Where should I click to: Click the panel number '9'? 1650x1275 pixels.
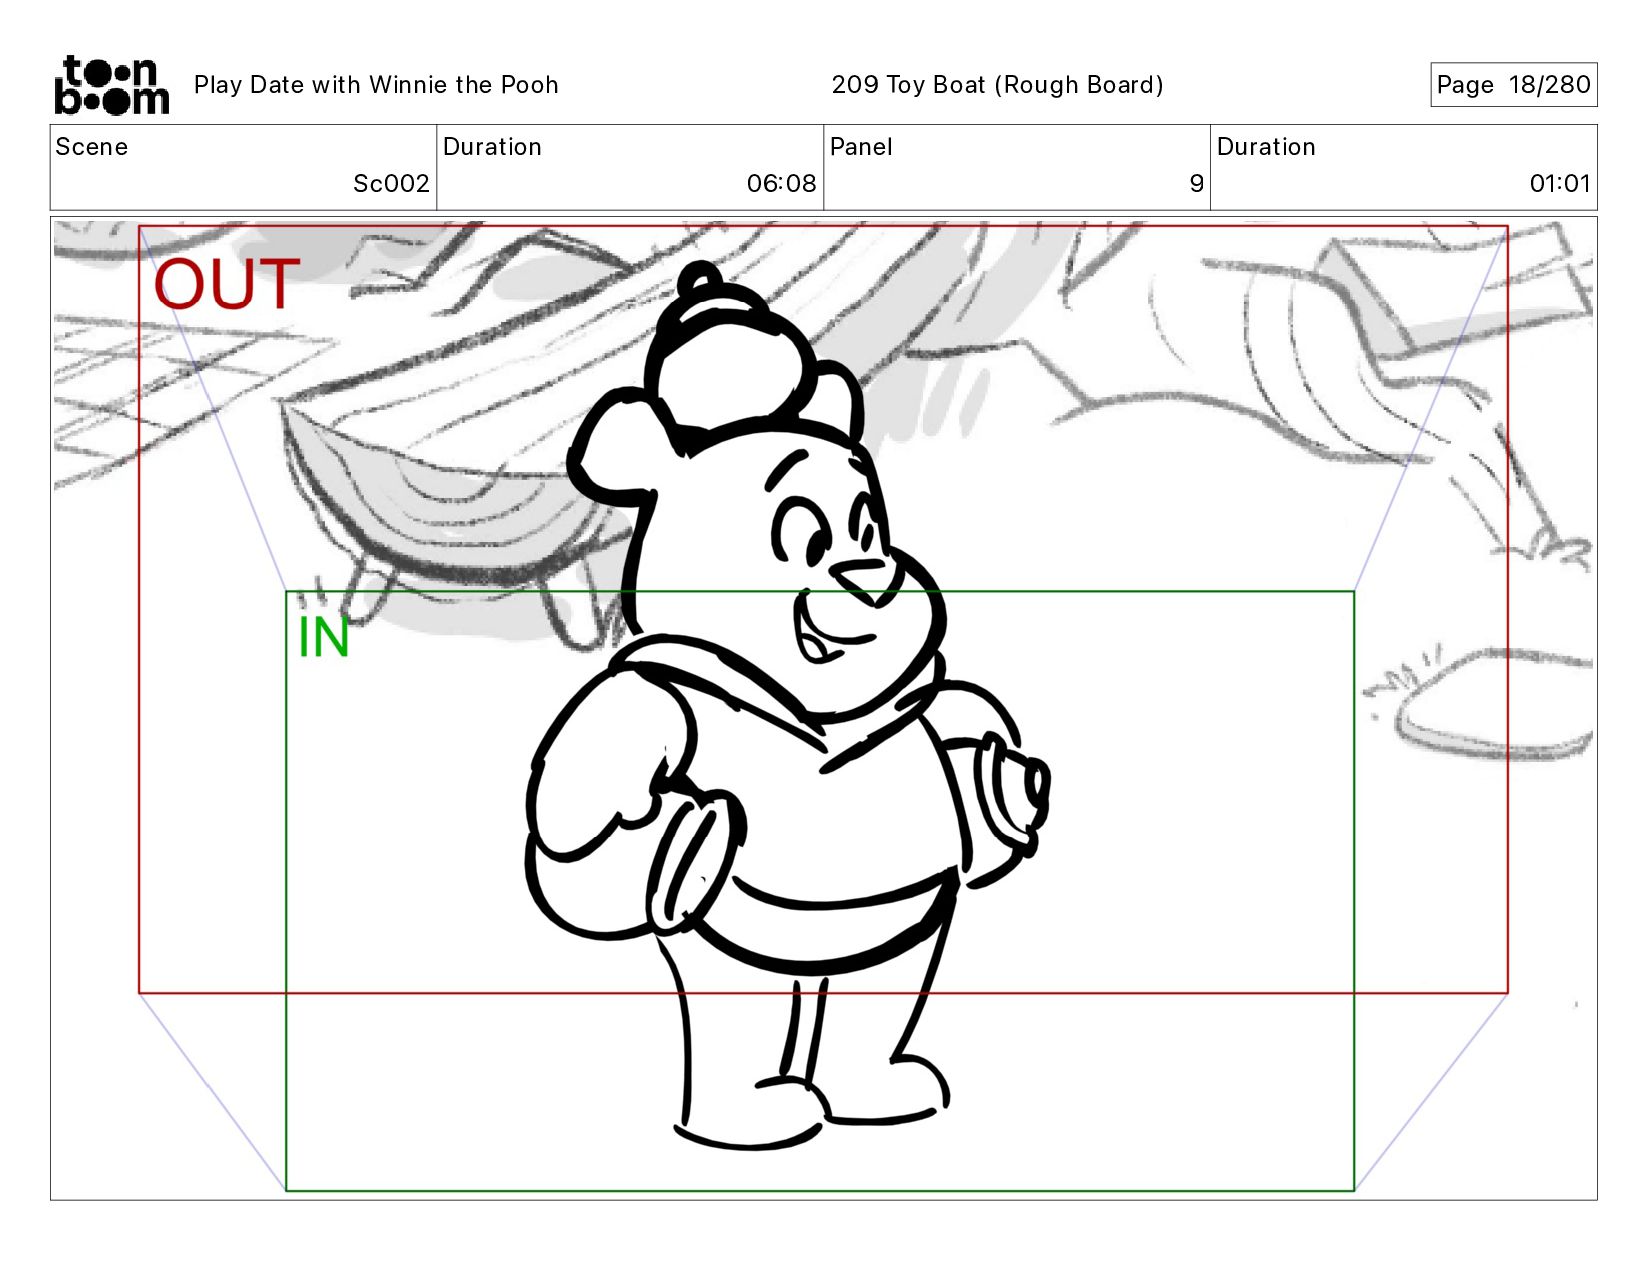pyautogui.click(x=1196, y=184)
